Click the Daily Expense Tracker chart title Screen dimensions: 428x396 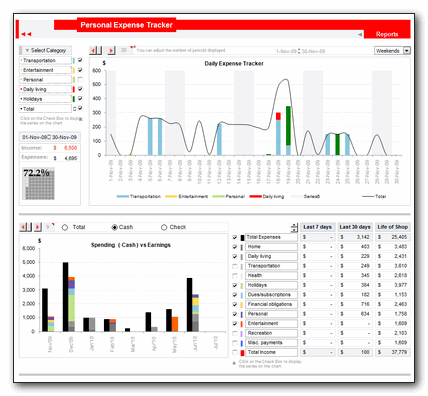(234, 63)
